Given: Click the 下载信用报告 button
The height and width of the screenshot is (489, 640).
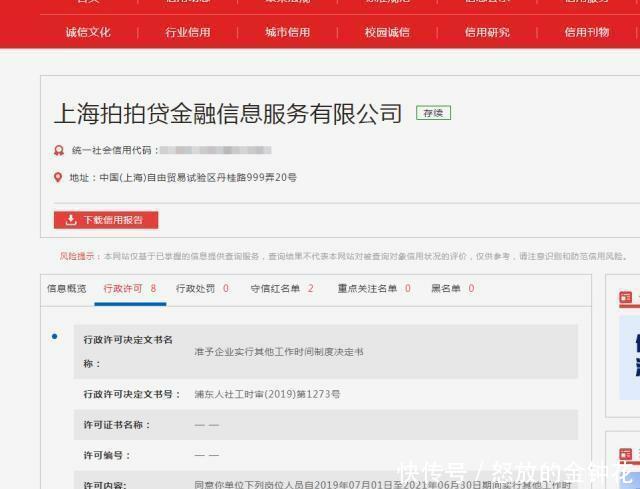Looking at the screenshot, I should (x=106, y=220).
